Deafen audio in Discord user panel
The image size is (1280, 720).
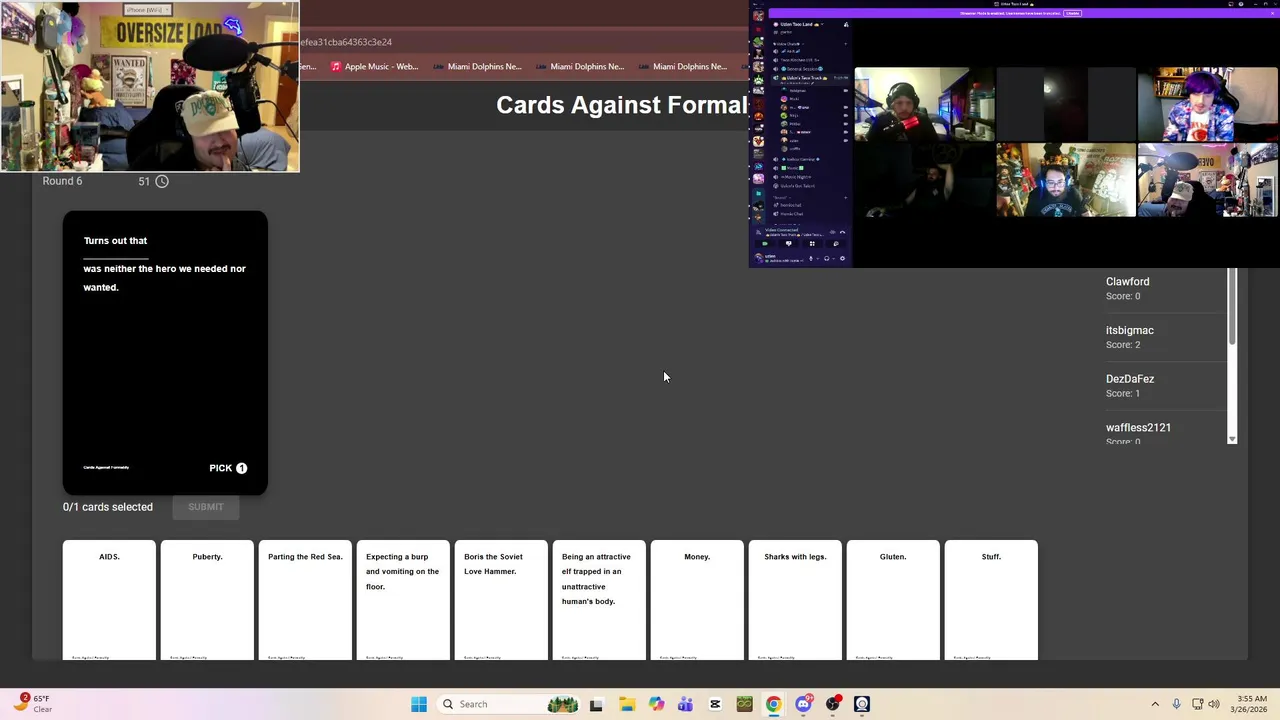pos(827,258)
